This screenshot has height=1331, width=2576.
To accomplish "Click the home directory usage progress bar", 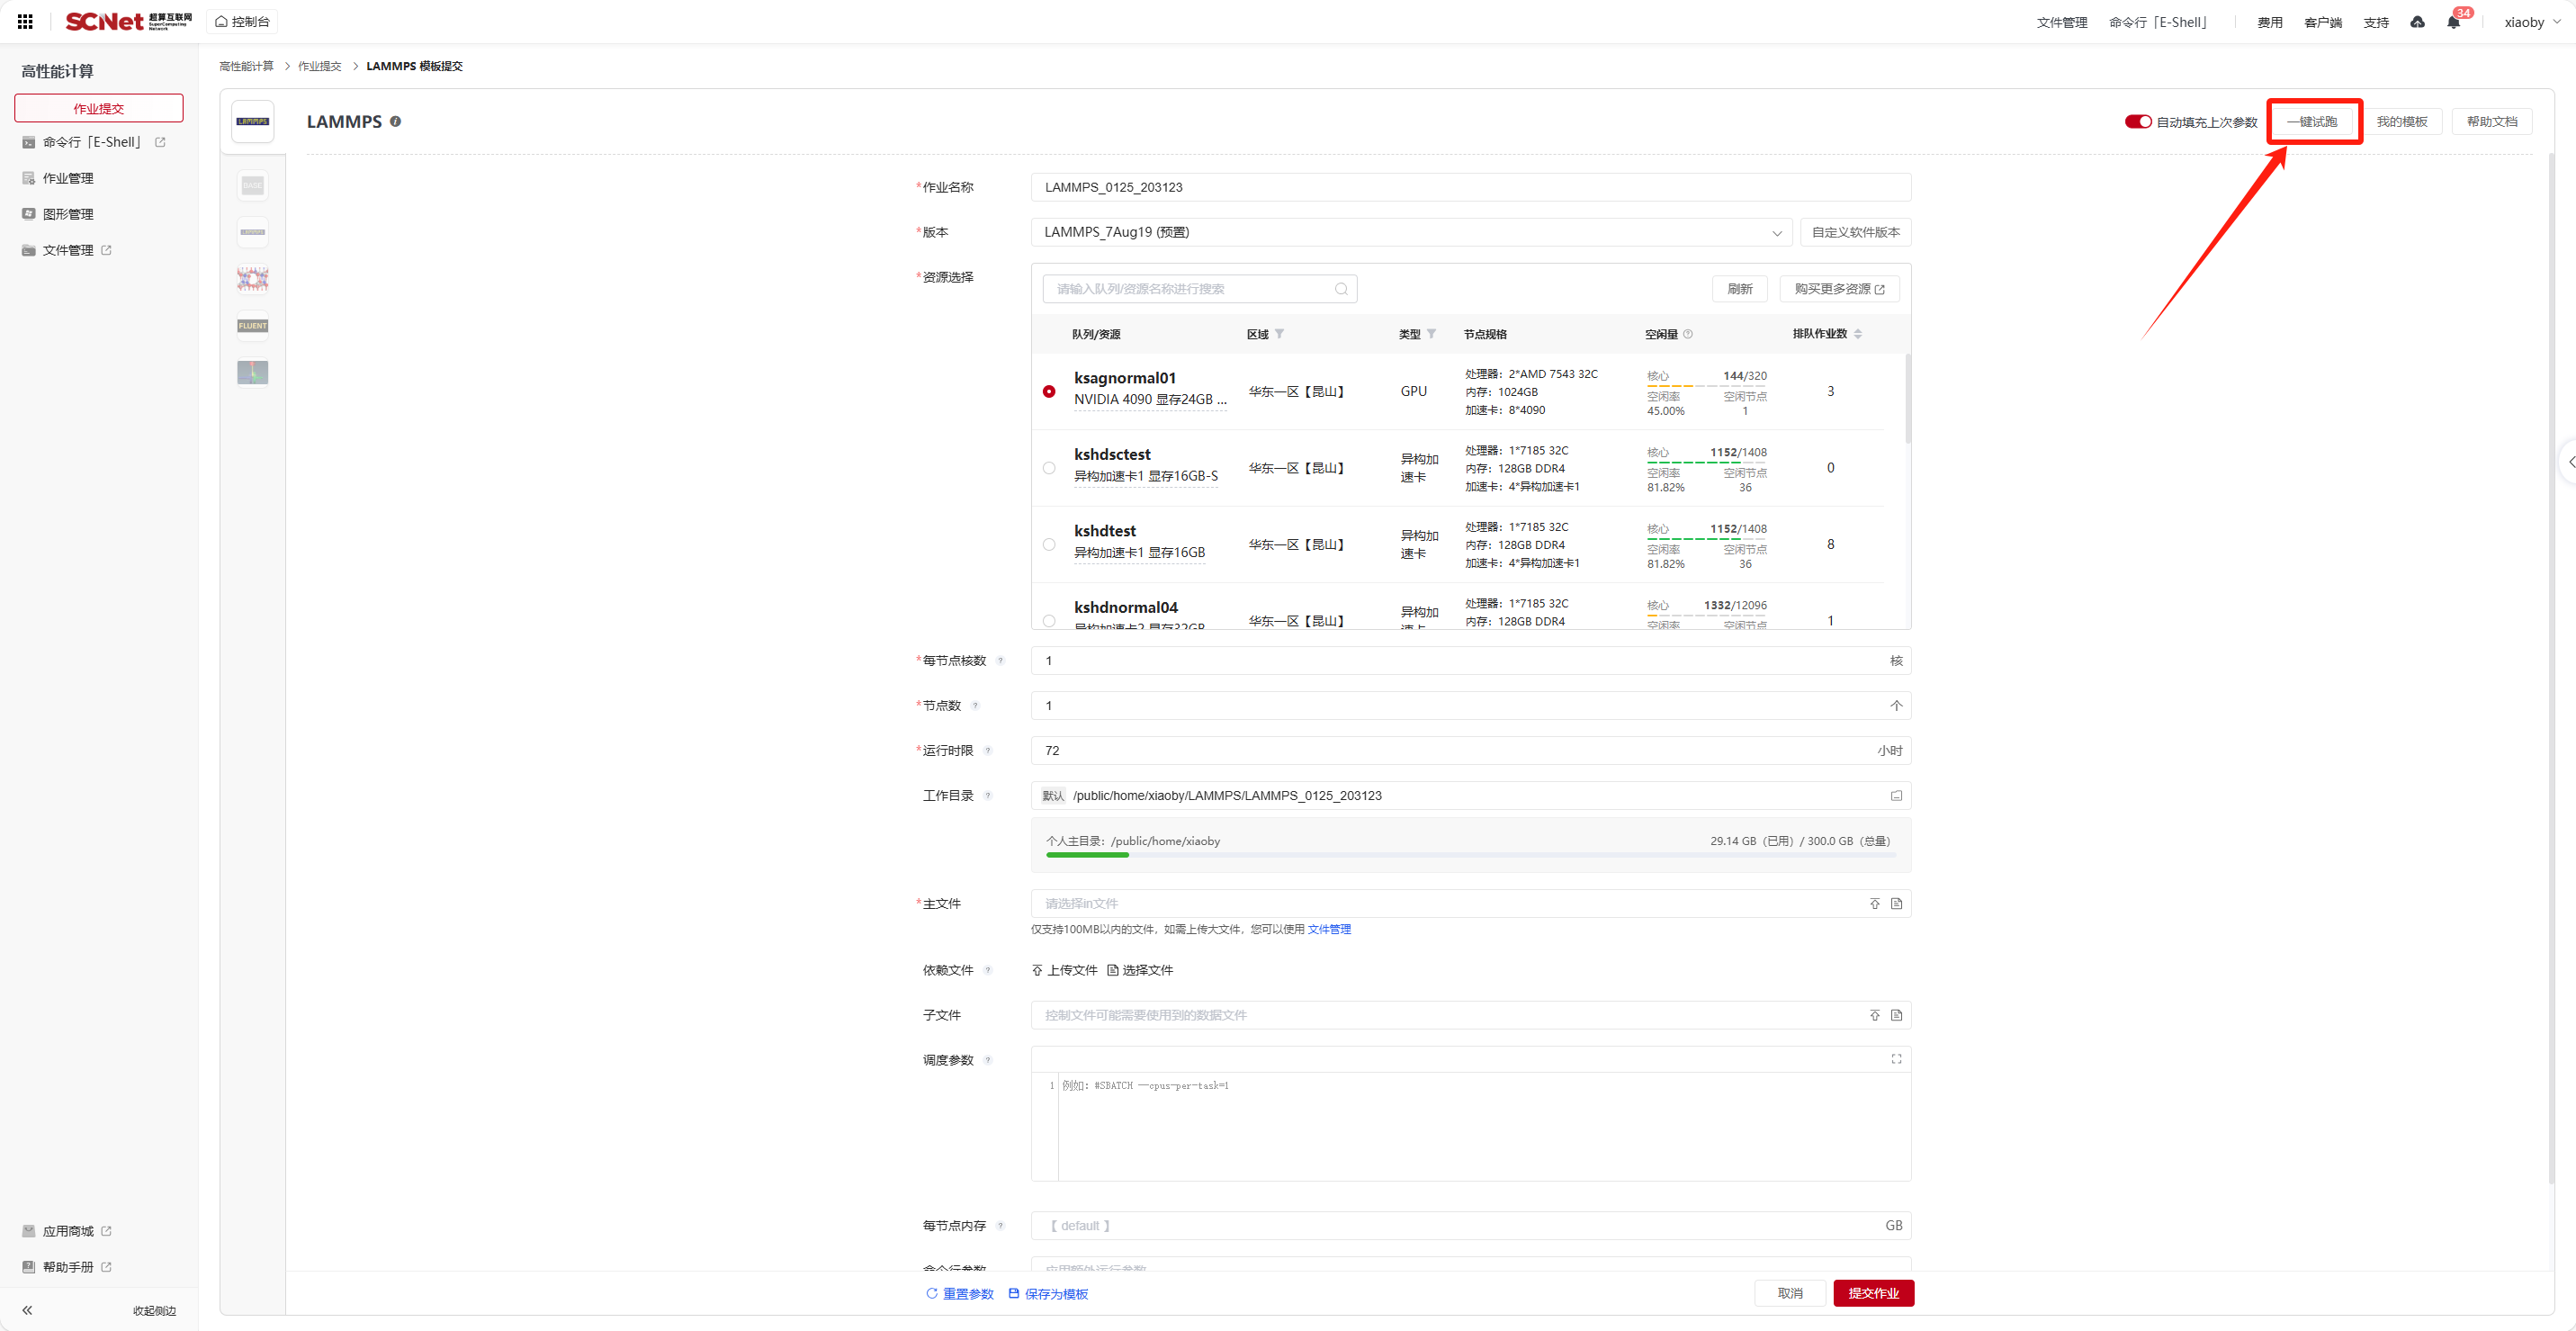I will pyautogui.click(x=1470, y=855).
